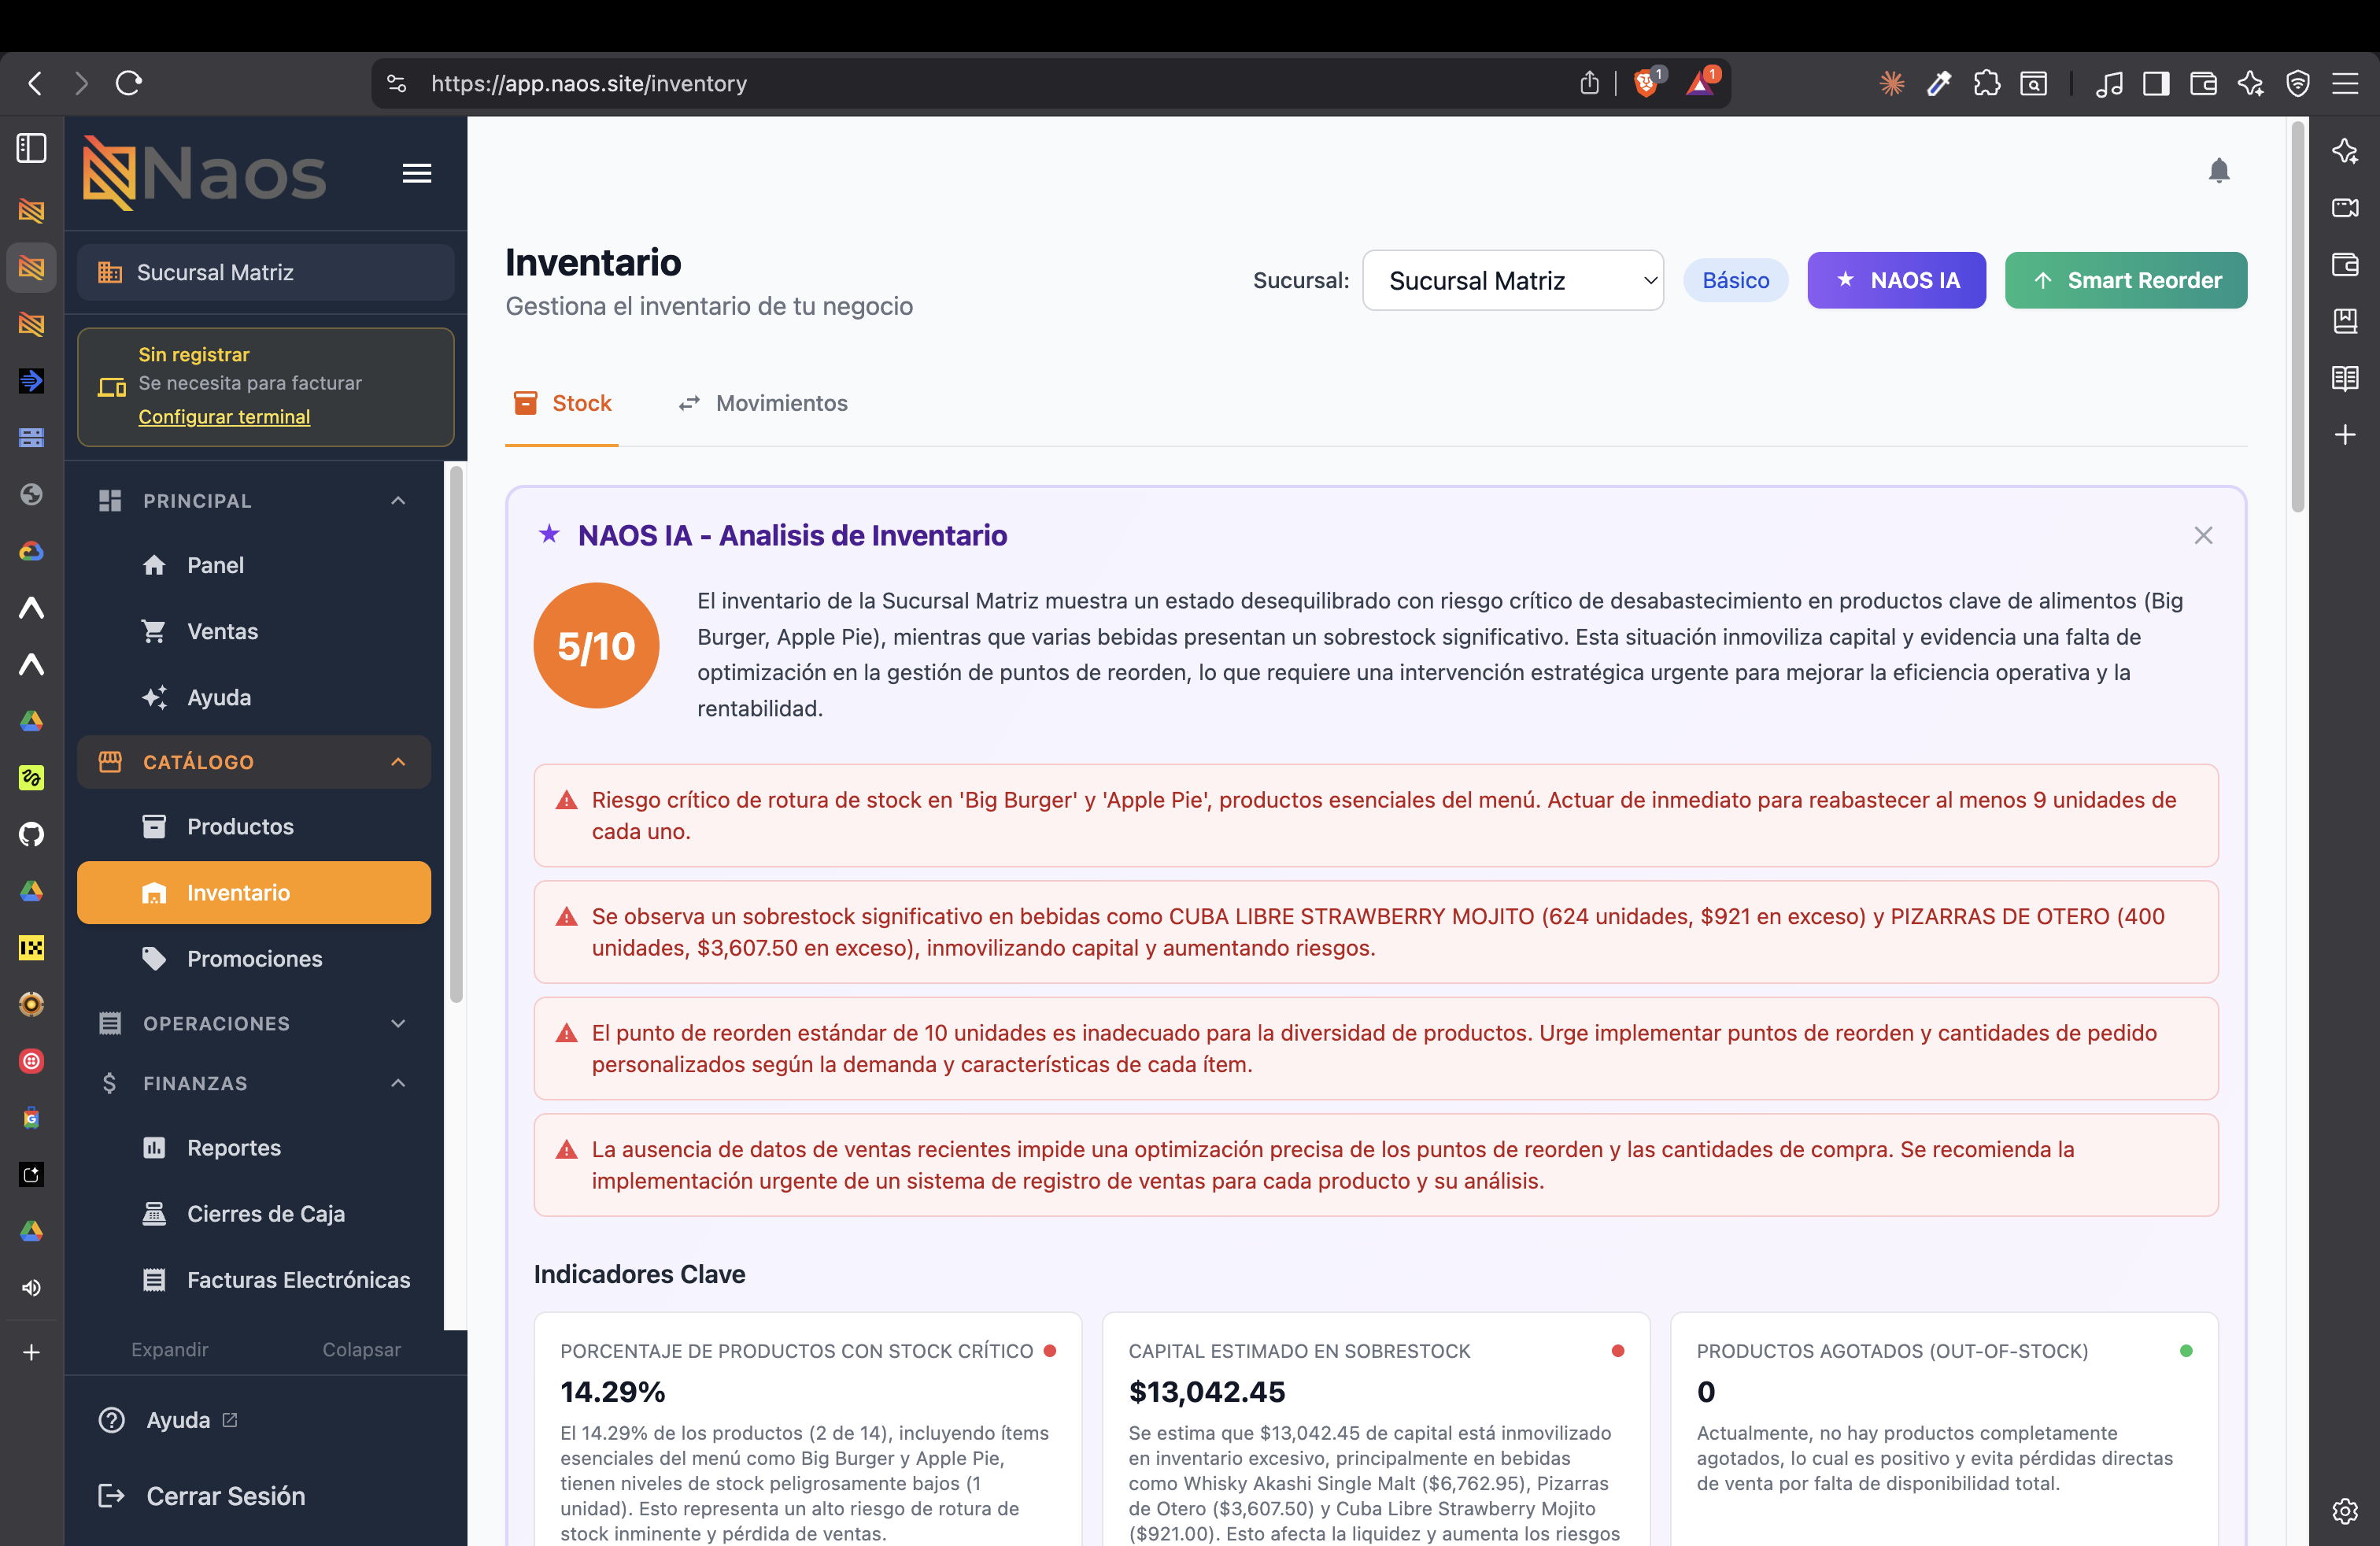
Task: Add a new sidebar item with plus
Action: [2344, 434]
